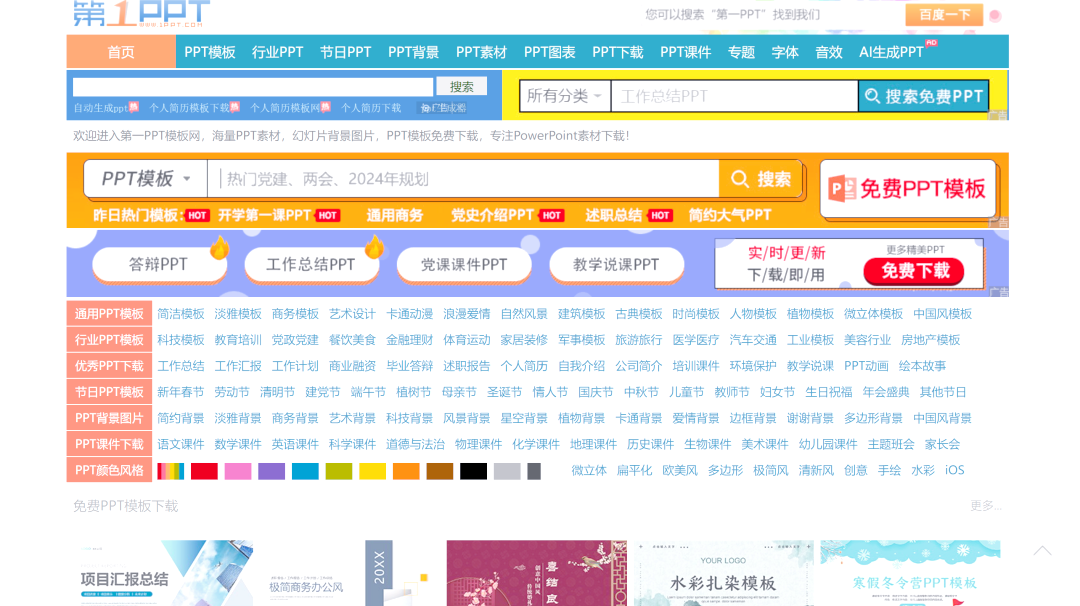The image size is (1080, 606).
Task: Select the rainbow multicolor style swatch
Action: pyautogui.click(x=170, y=471)
